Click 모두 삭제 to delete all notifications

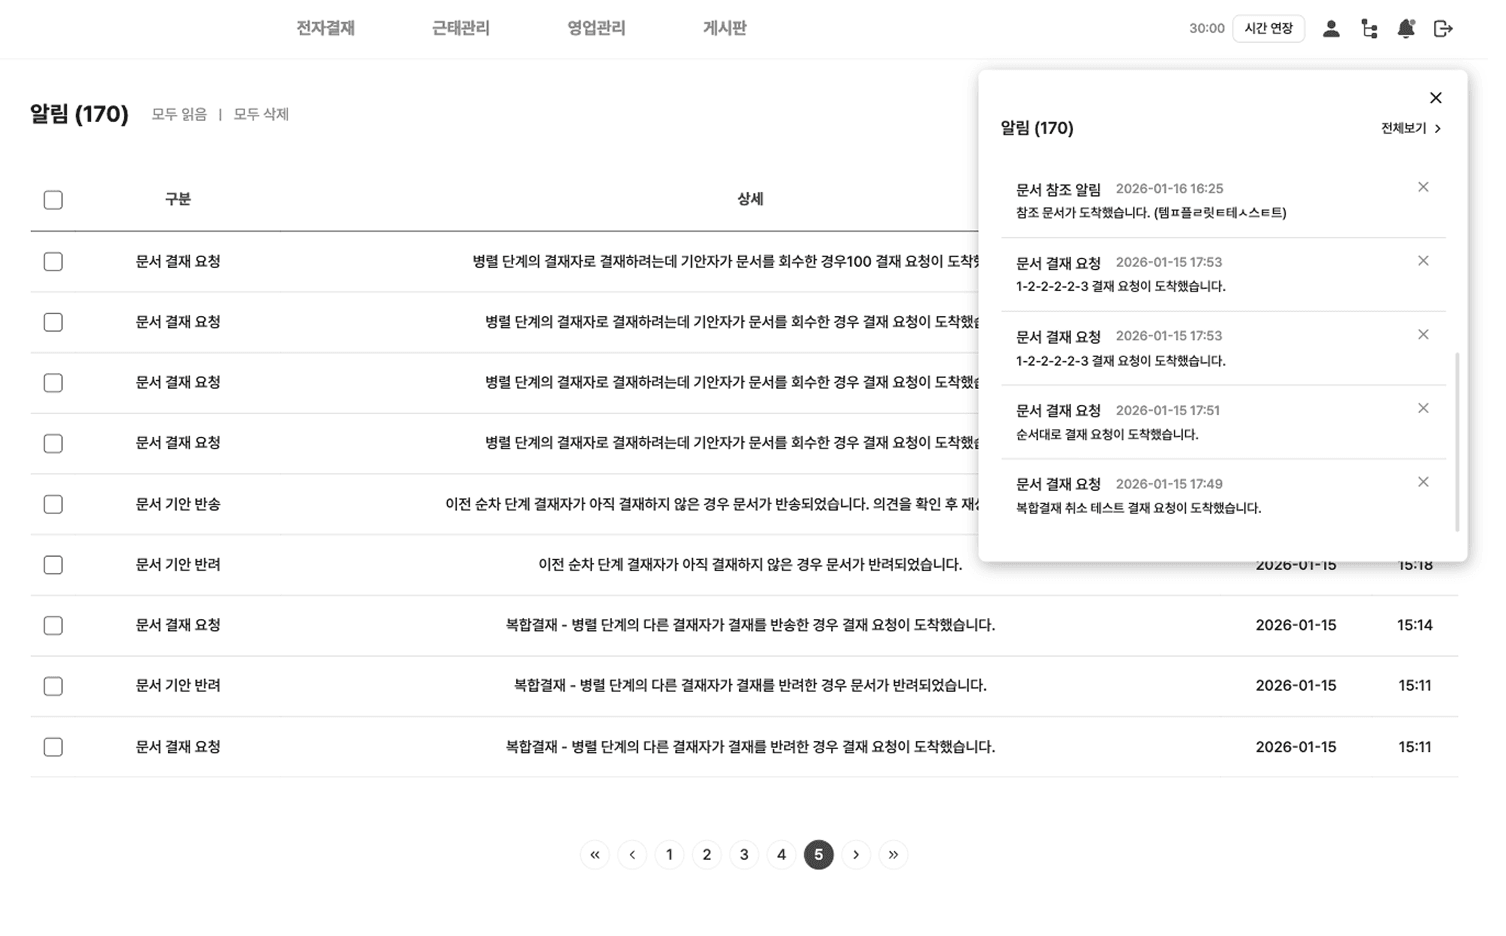[x=260, y=114]
